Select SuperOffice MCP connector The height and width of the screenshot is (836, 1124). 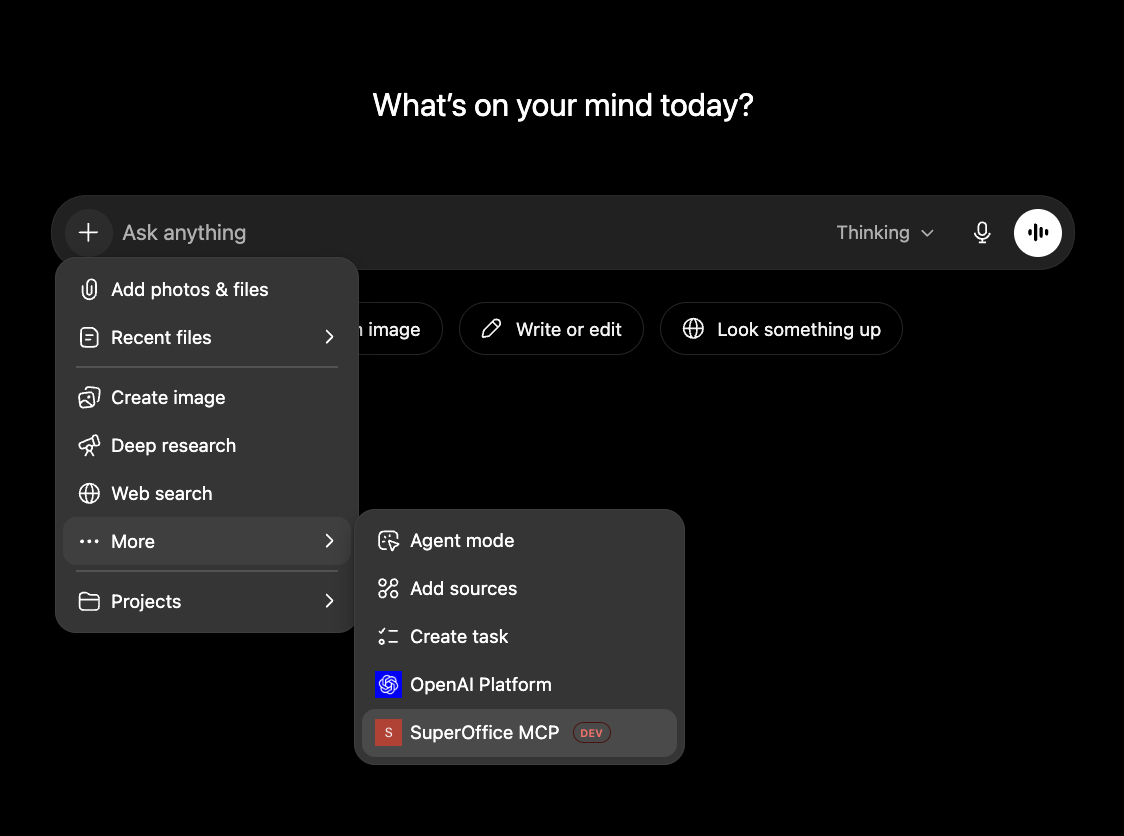[x=519, y=733]
